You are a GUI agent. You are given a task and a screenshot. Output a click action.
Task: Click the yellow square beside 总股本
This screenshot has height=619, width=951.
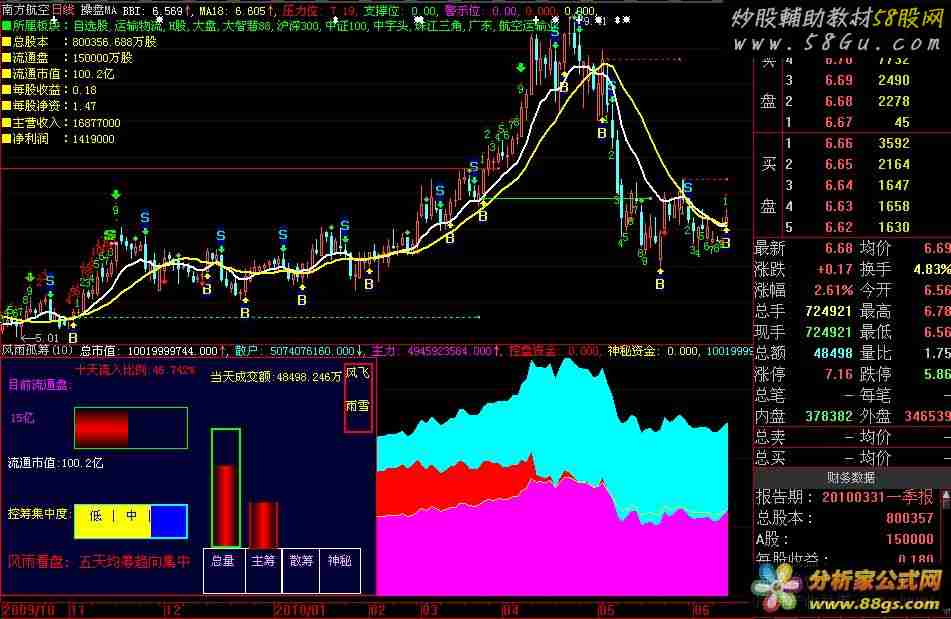(6, 43)
